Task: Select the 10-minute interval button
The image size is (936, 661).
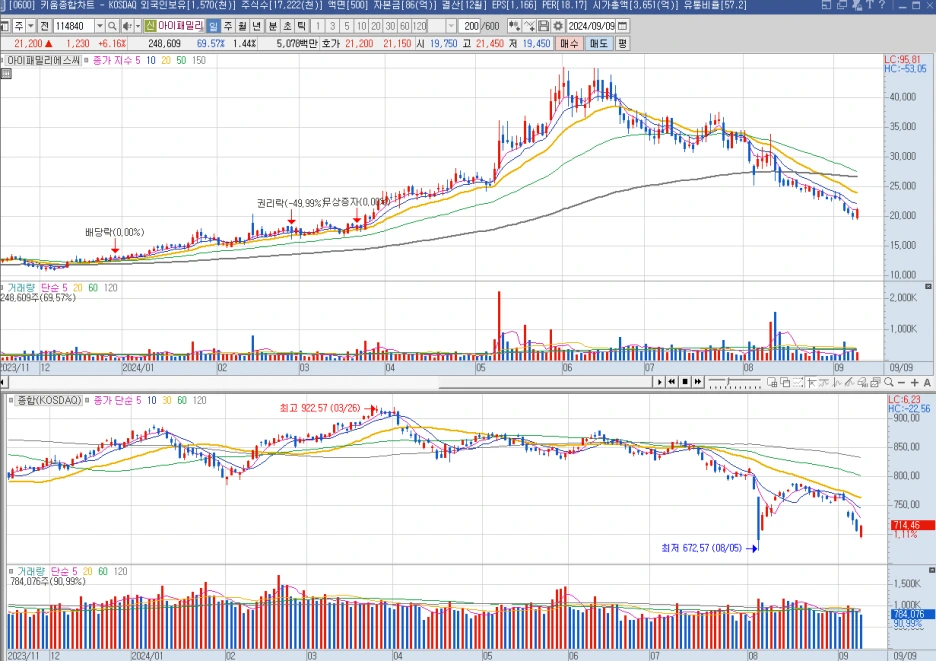Action: coord(361,26)
